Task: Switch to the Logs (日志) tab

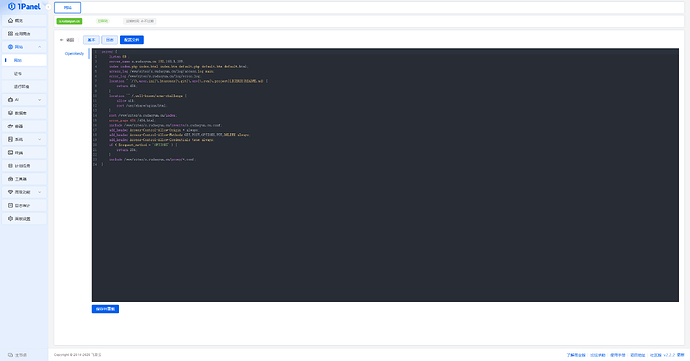Action: (110, 40)
